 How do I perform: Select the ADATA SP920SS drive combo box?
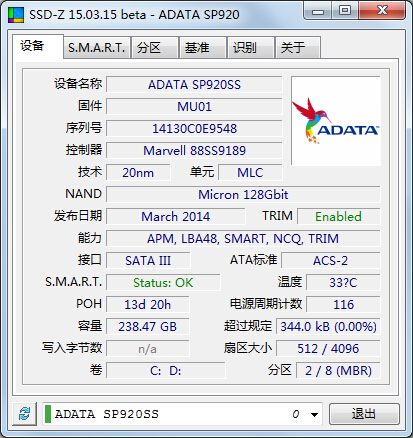182,414
